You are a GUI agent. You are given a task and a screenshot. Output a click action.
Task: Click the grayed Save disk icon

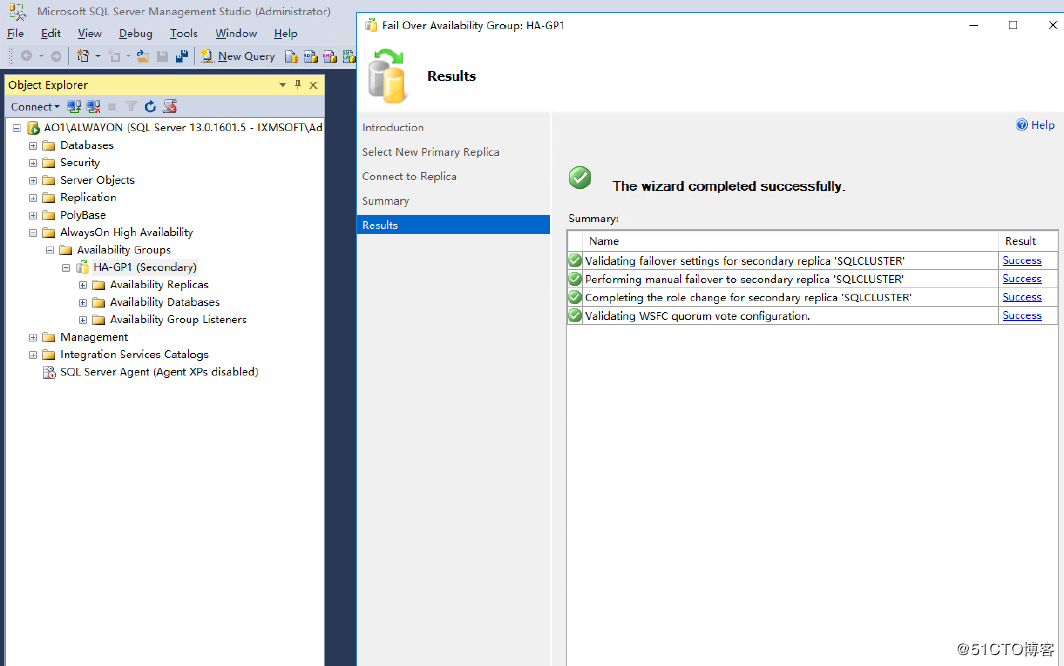(x=162, y=56)
